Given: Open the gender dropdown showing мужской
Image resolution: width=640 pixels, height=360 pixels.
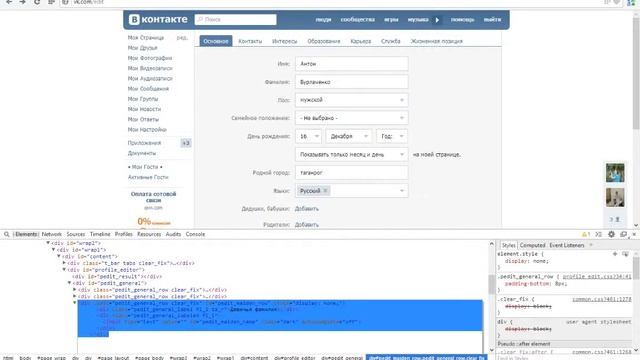Looking at the screenshot, I should coord(351,100).
